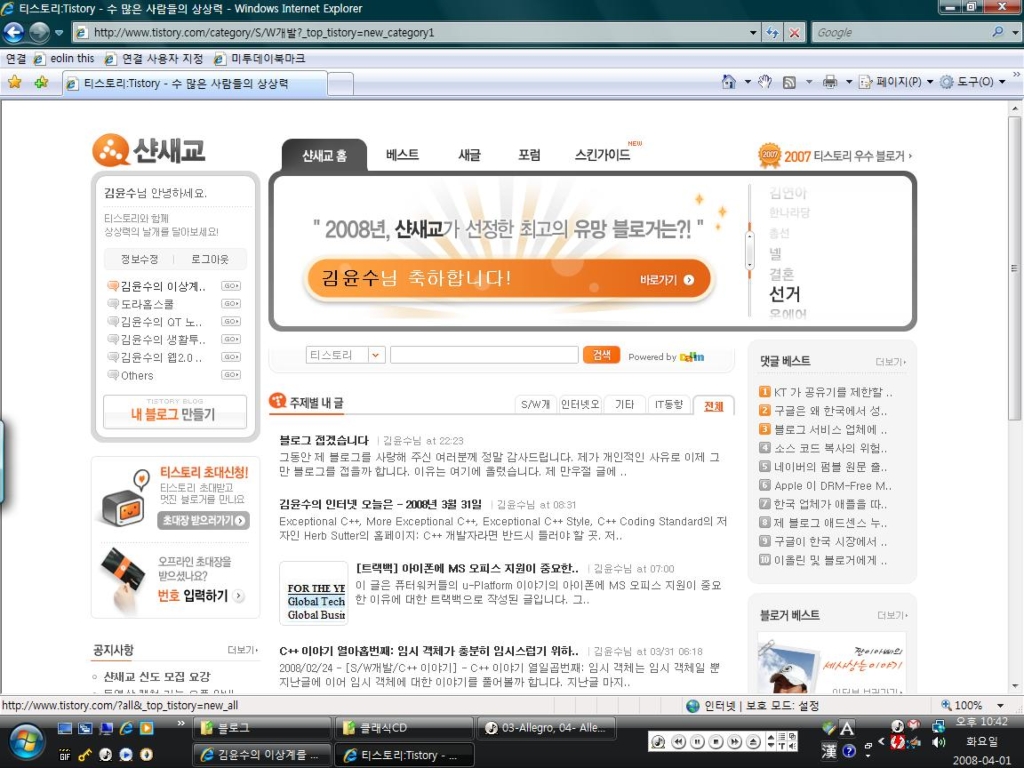This screenshot has height=768, width=1024.
Task: Click the 바로가기 button on banner
Action: click(667, 280)
